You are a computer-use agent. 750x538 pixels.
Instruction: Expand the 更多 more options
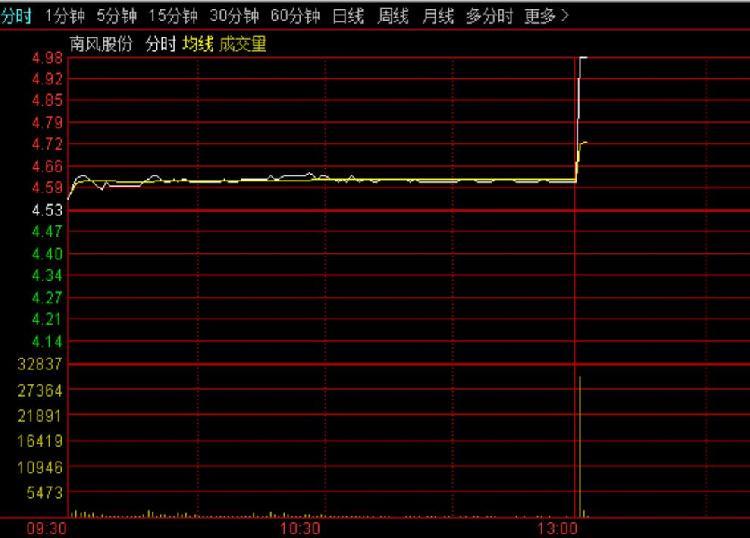[x=546, y=16]
